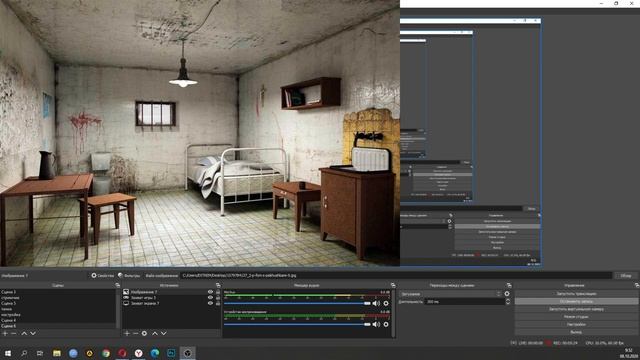Open gear settings for the Mic audio channel
The width and height of the screenshot is (640, 360).
(386, 303)
